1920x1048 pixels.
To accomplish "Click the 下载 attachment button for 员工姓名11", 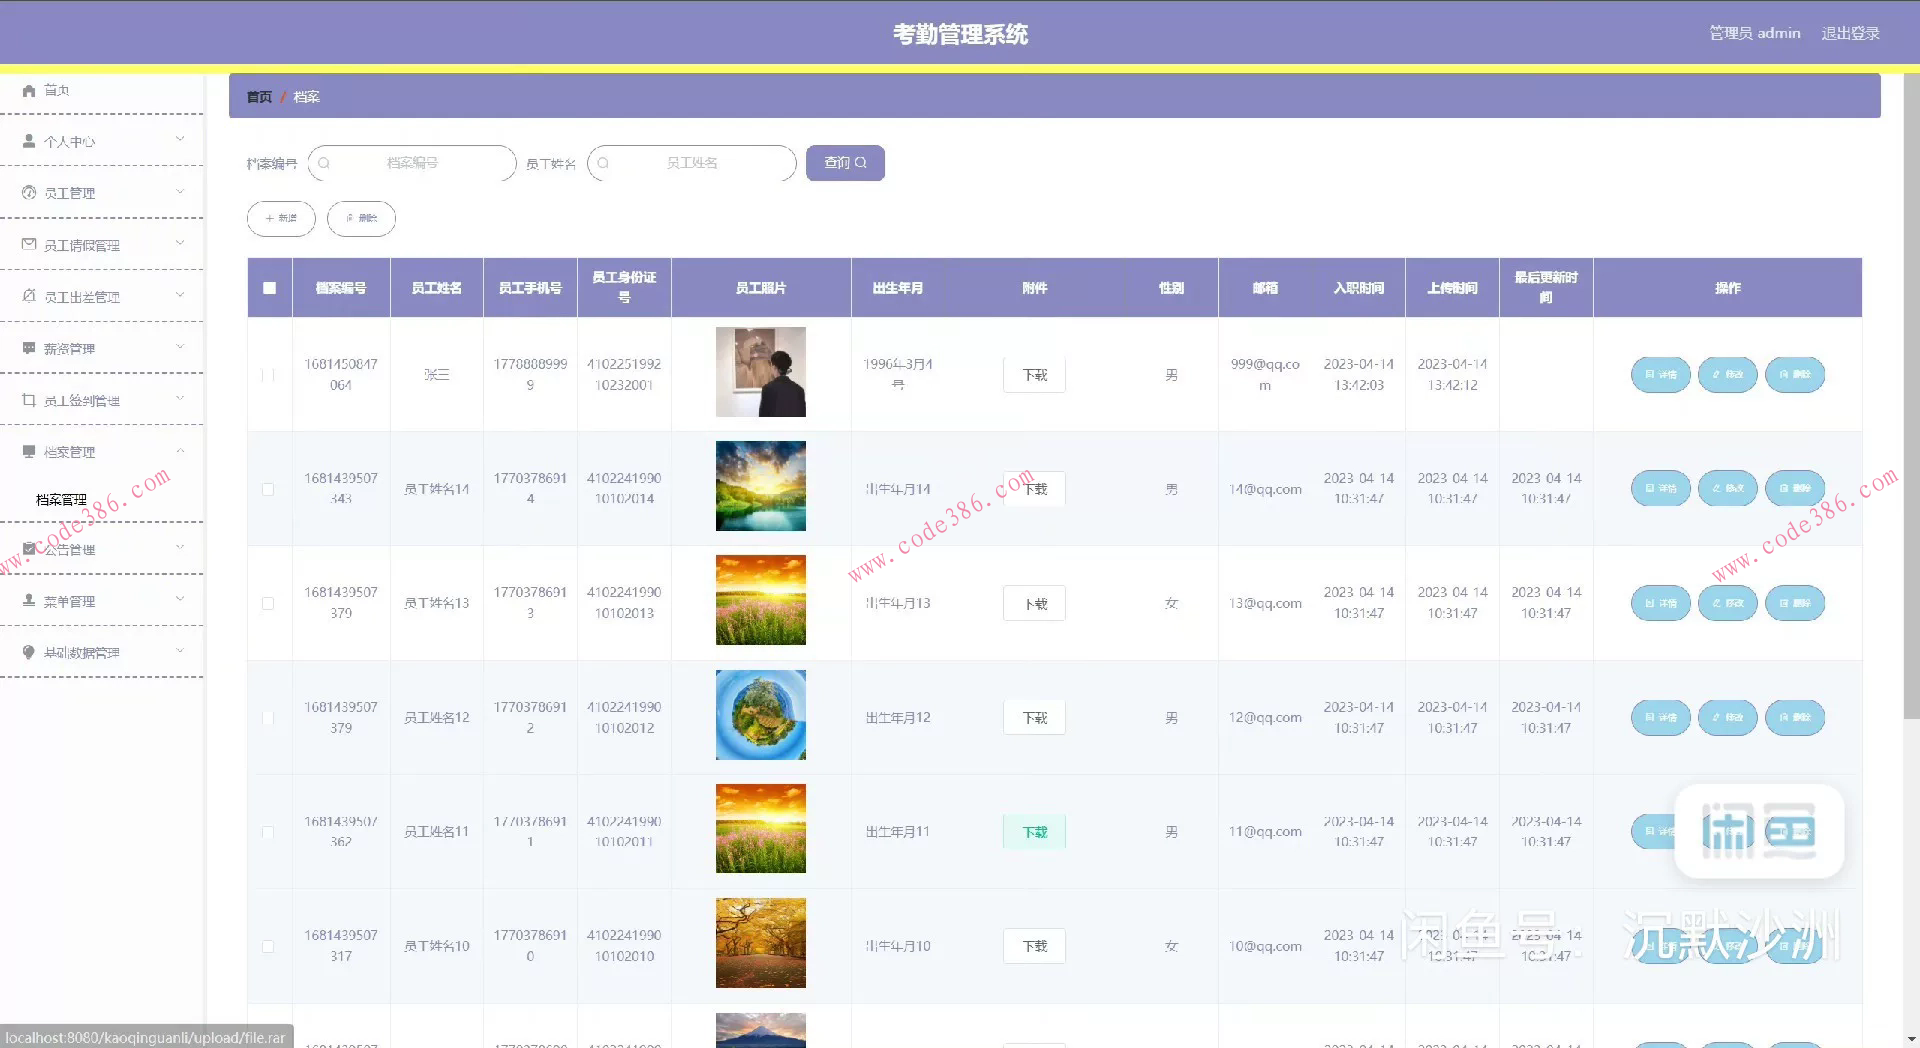I will pos(1034,832).
